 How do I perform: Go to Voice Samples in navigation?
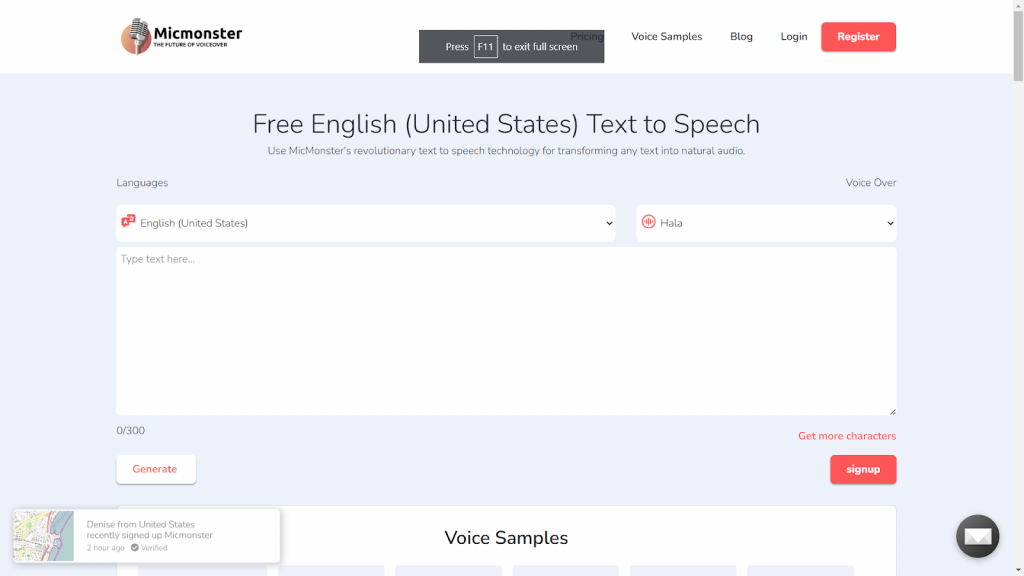pyautogui.click(x=666, y=37)
